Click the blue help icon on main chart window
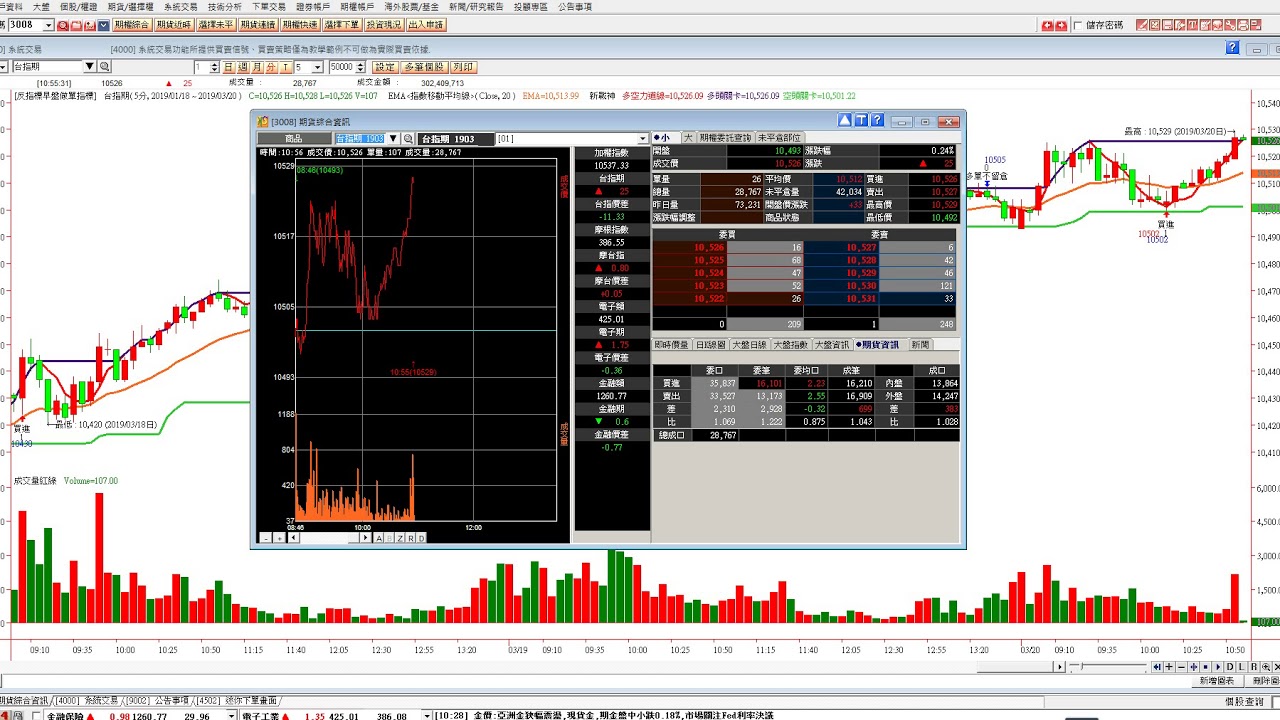Viewport: 1280px width, 720px height. [1232, 48]
